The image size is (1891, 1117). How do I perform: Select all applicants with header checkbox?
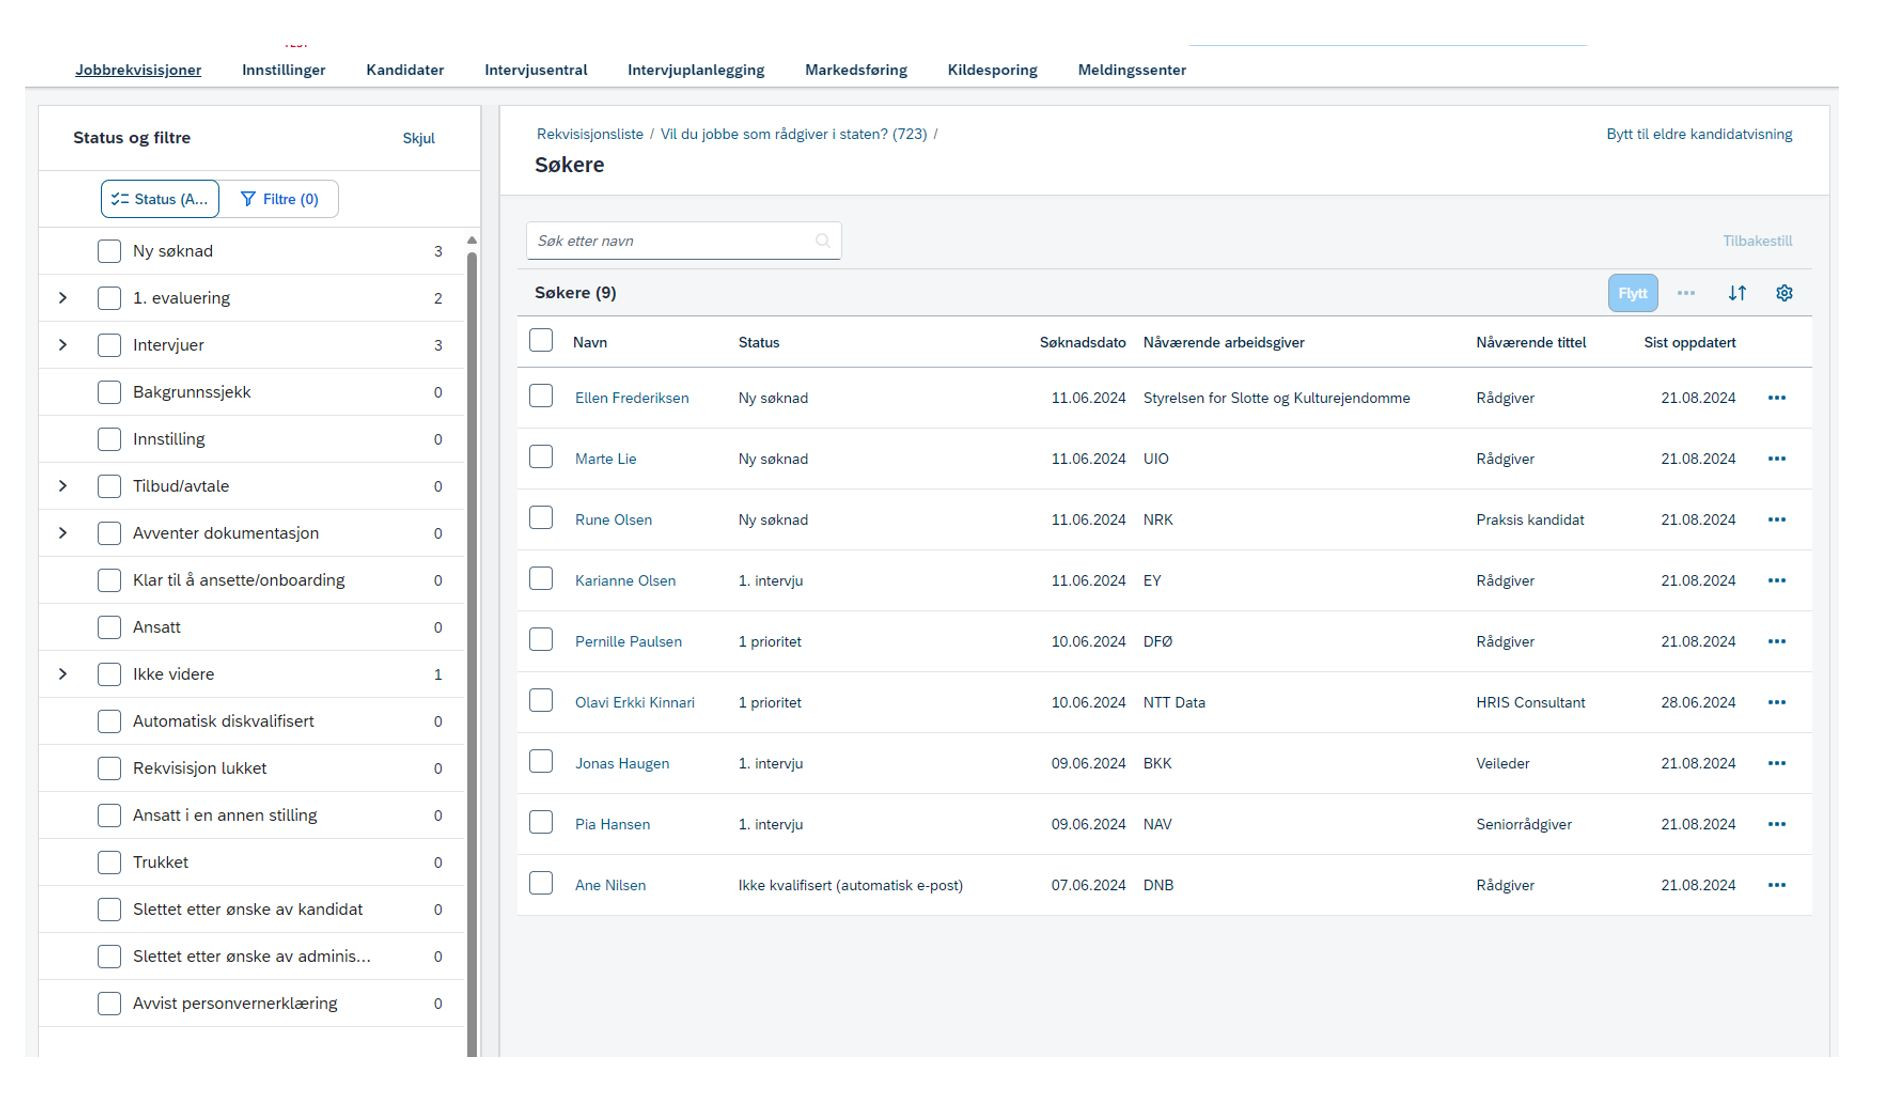tap(541, 341)
